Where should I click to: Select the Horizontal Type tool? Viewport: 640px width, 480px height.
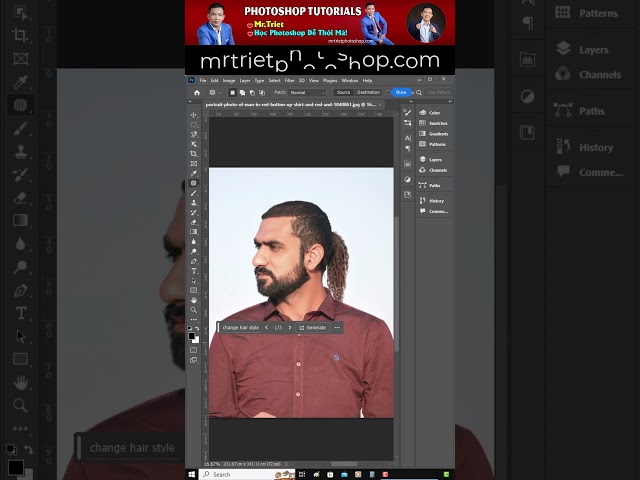pos(194,271)
